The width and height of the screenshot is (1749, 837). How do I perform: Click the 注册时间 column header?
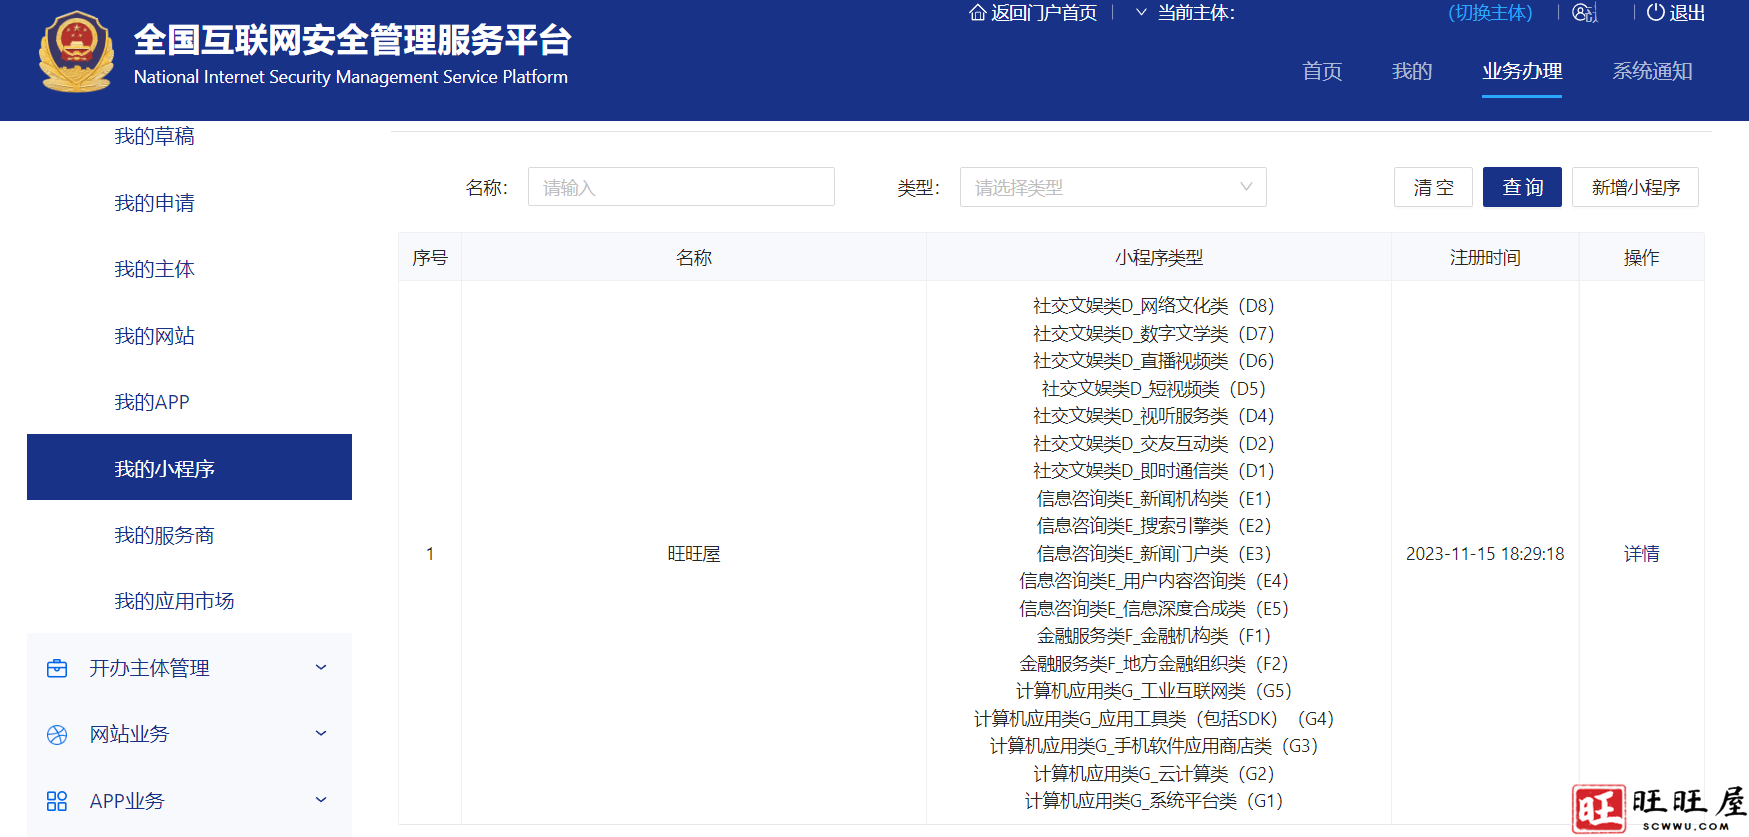(x=1485, y=257)
